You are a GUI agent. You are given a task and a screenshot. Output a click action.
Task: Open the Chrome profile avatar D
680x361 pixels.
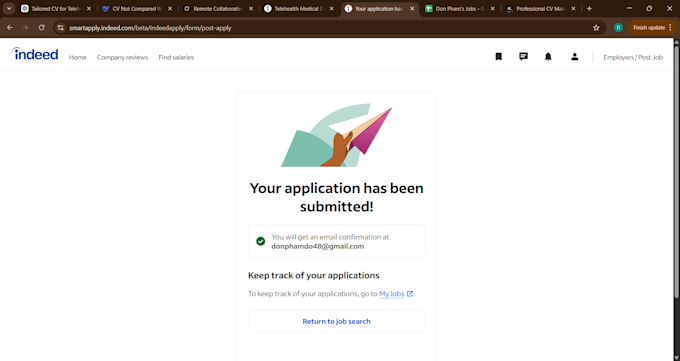click(x=618, y=28)
